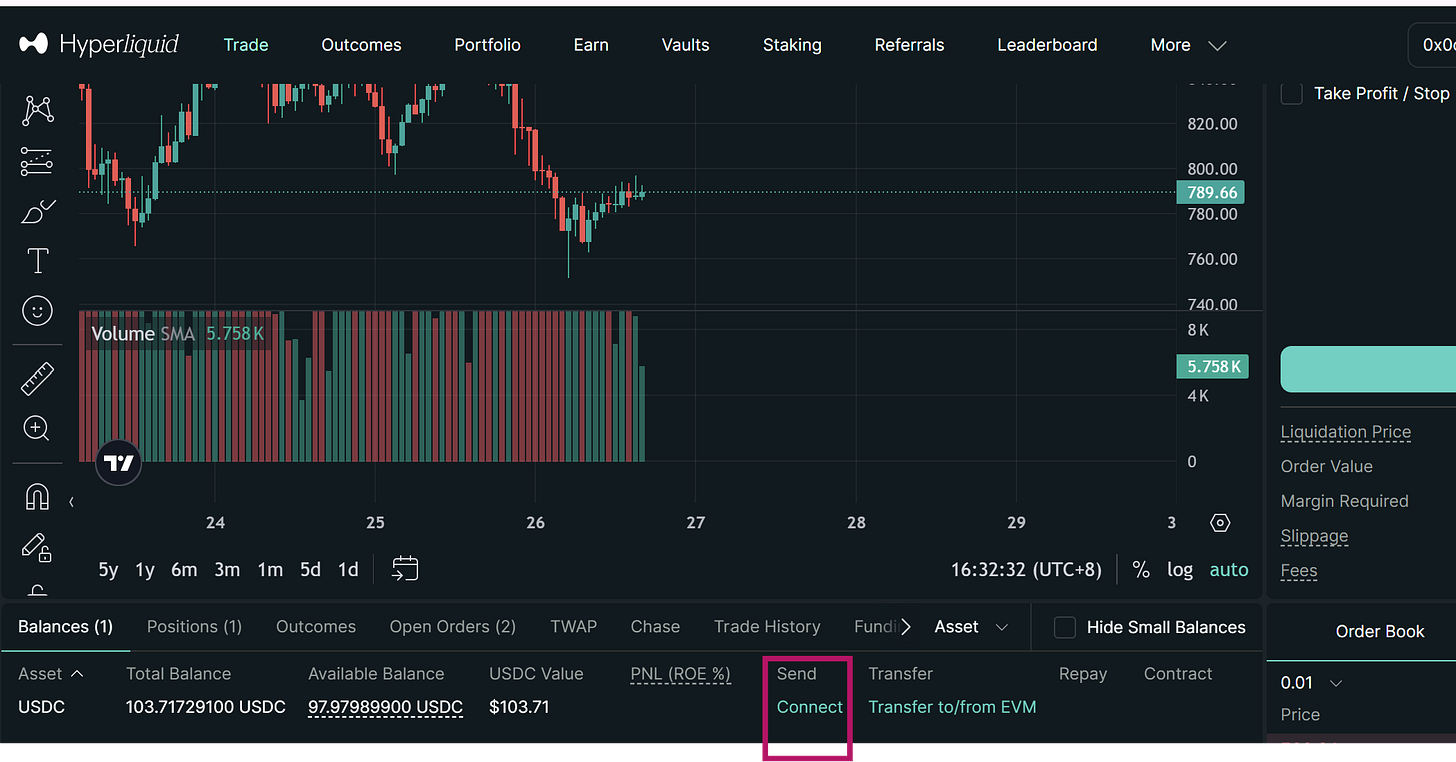Click Transfer to/from EVM link

(952, 707)
